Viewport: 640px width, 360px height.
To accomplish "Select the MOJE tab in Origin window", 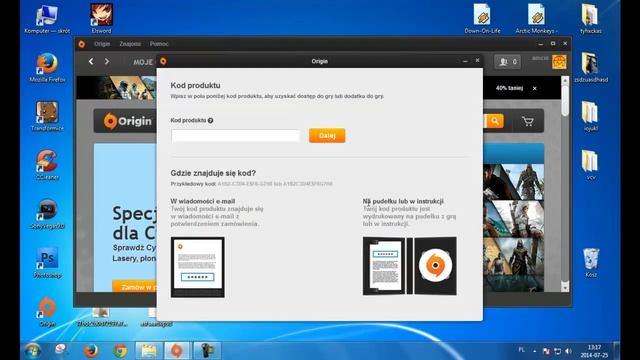I will (143, 62).
